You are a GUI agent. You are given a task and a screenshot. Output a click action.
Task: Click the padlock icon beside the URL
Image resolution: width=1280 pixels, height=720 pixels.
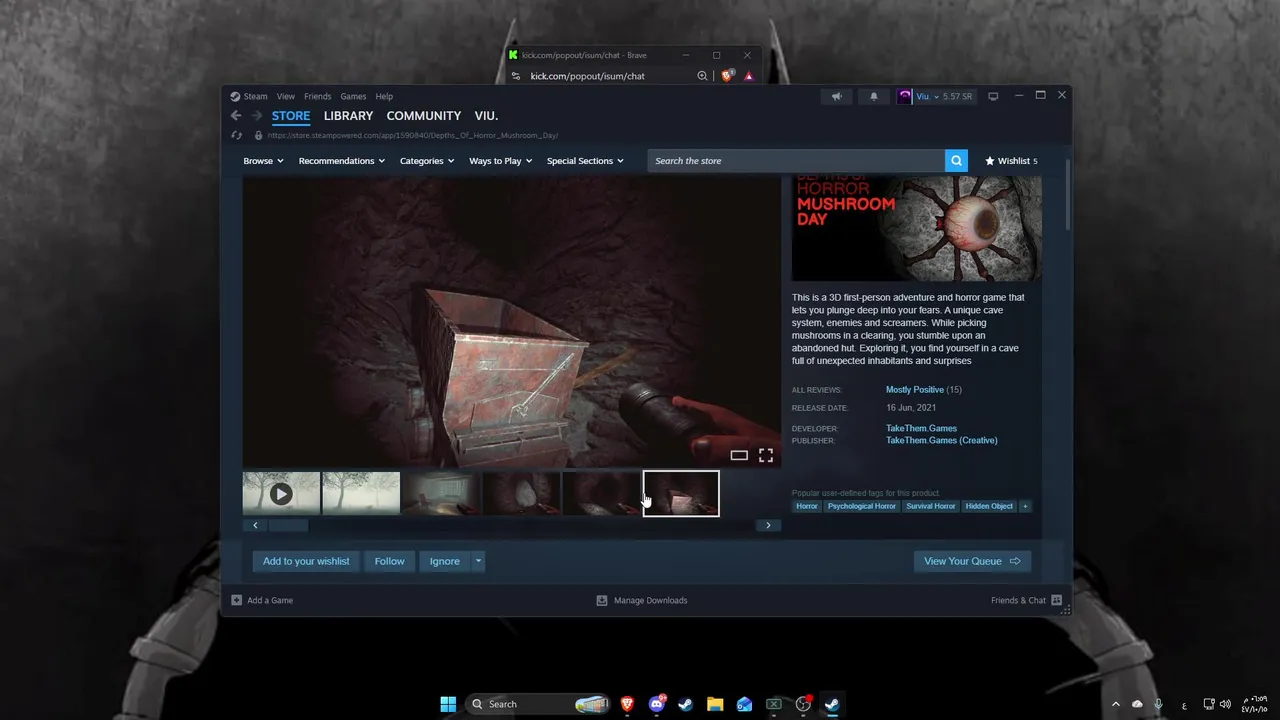[258, 135]
